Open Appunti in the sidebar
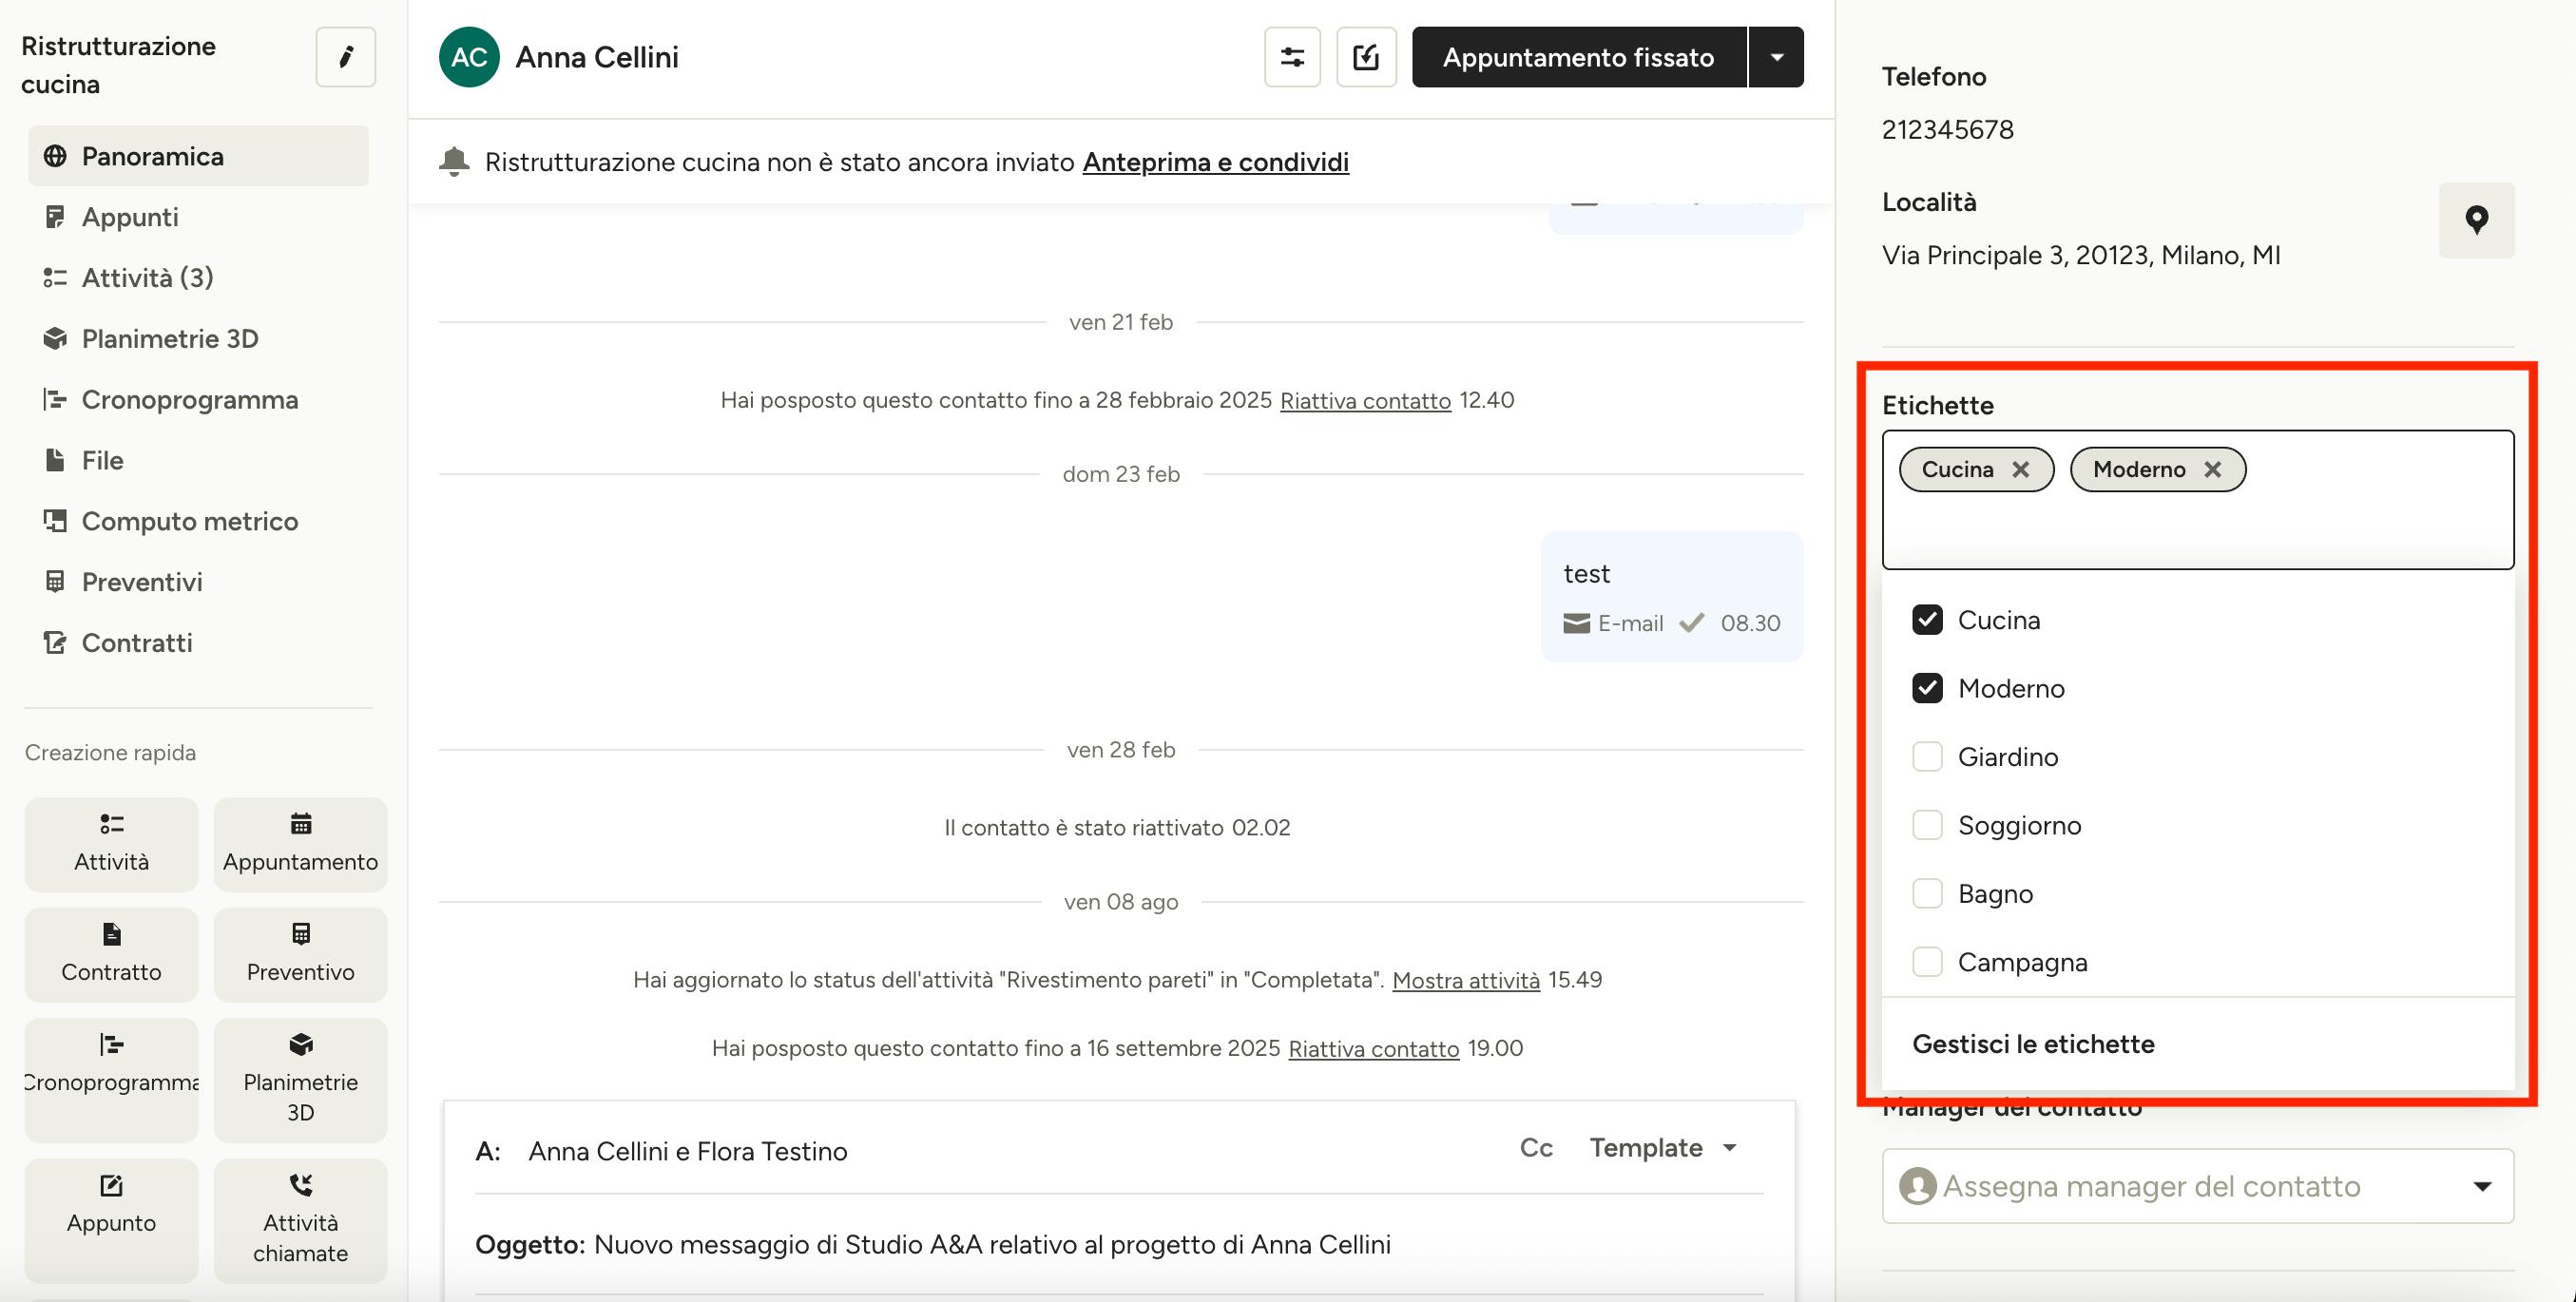 [x=198, y=217]
